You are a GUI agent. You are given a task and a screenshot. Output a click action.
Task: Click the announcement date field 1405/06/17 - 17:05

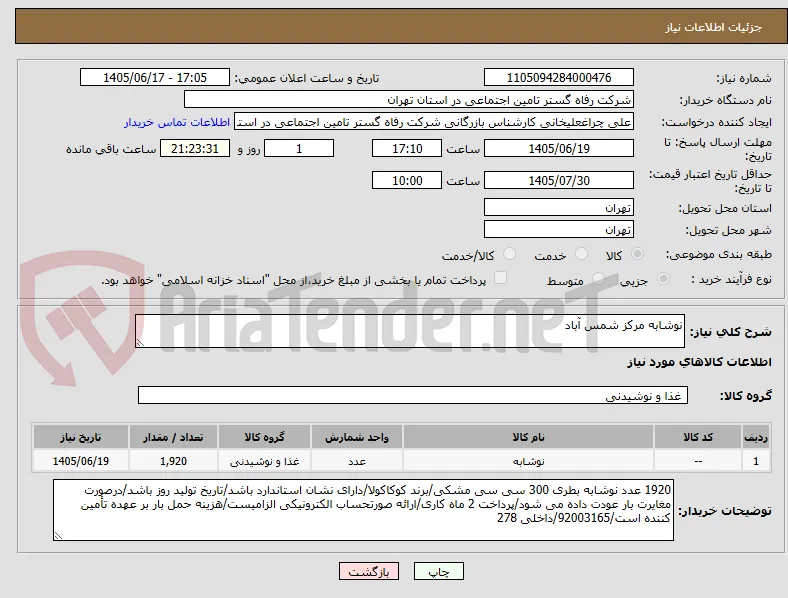click(155, 77)
